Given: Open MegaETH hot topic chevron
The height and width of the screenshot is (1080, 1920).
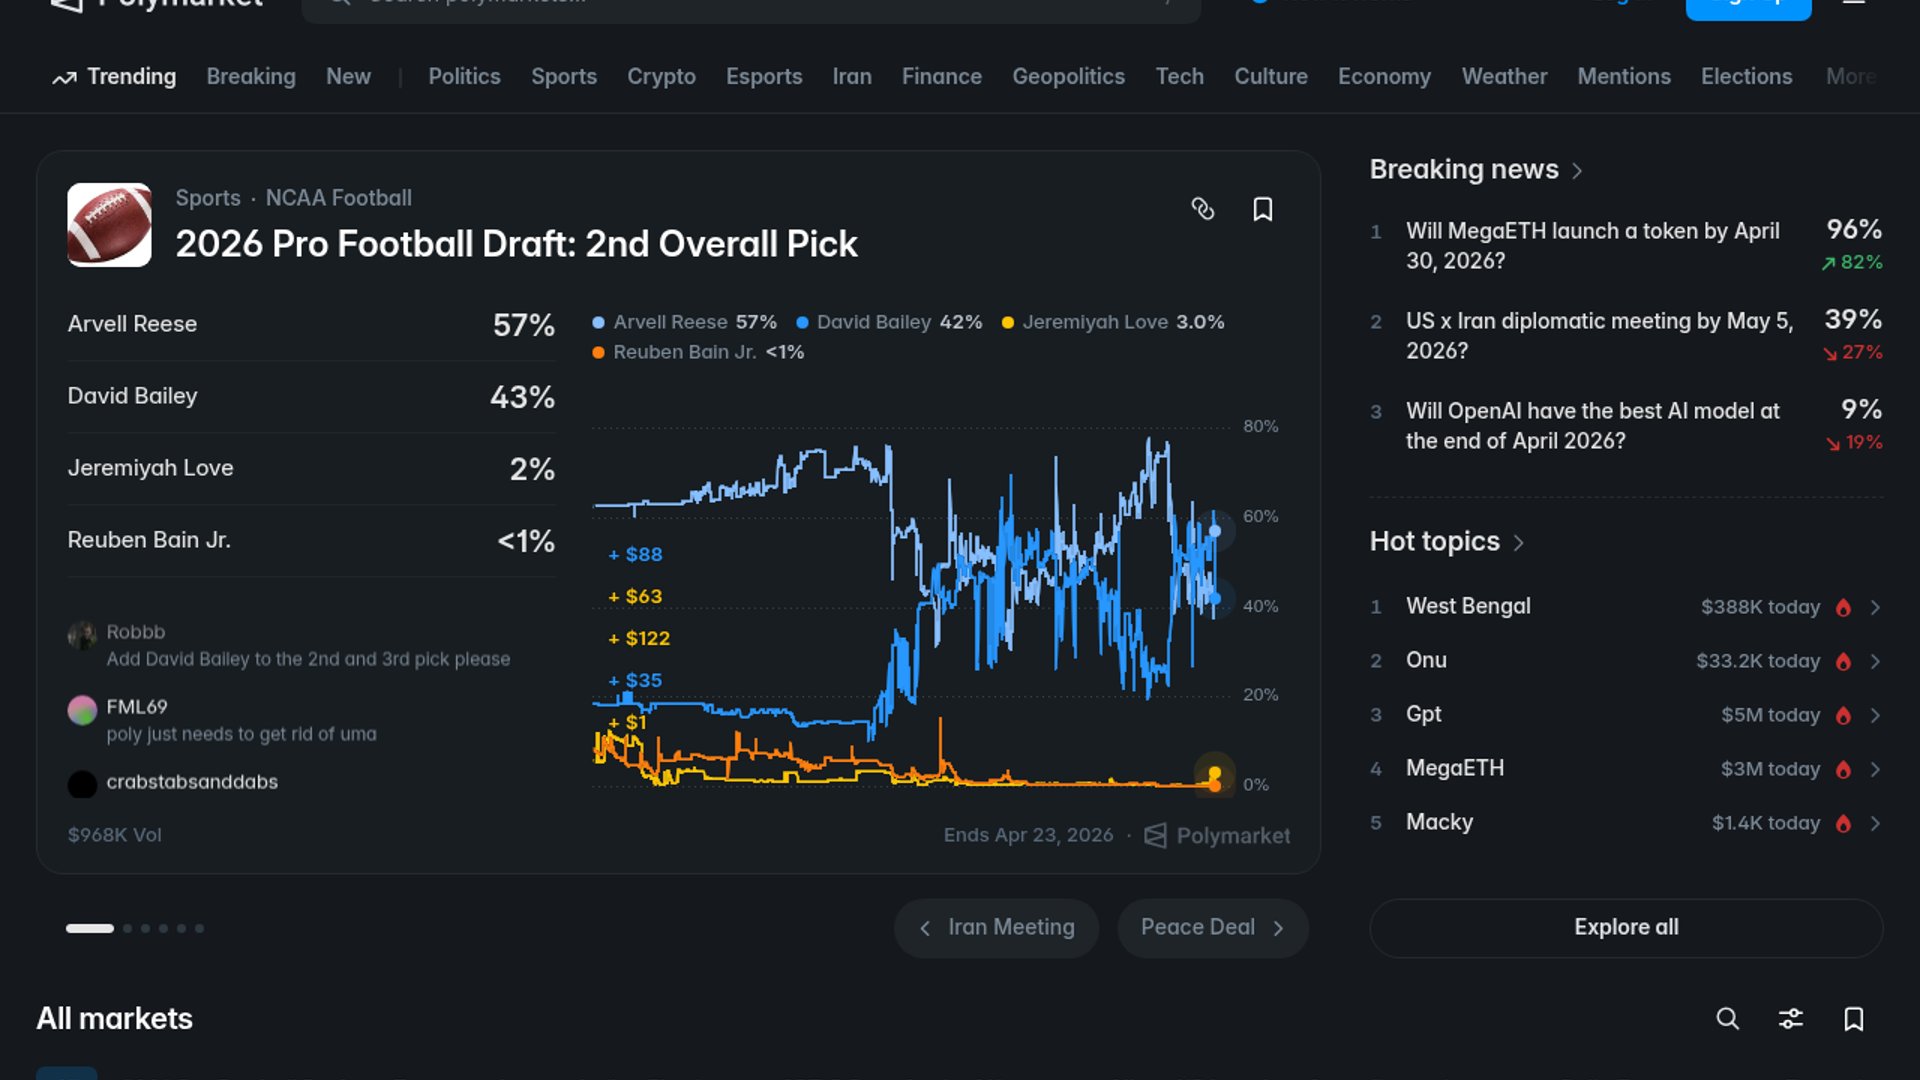Looking at the screenshot, I should pos(1875,769).
